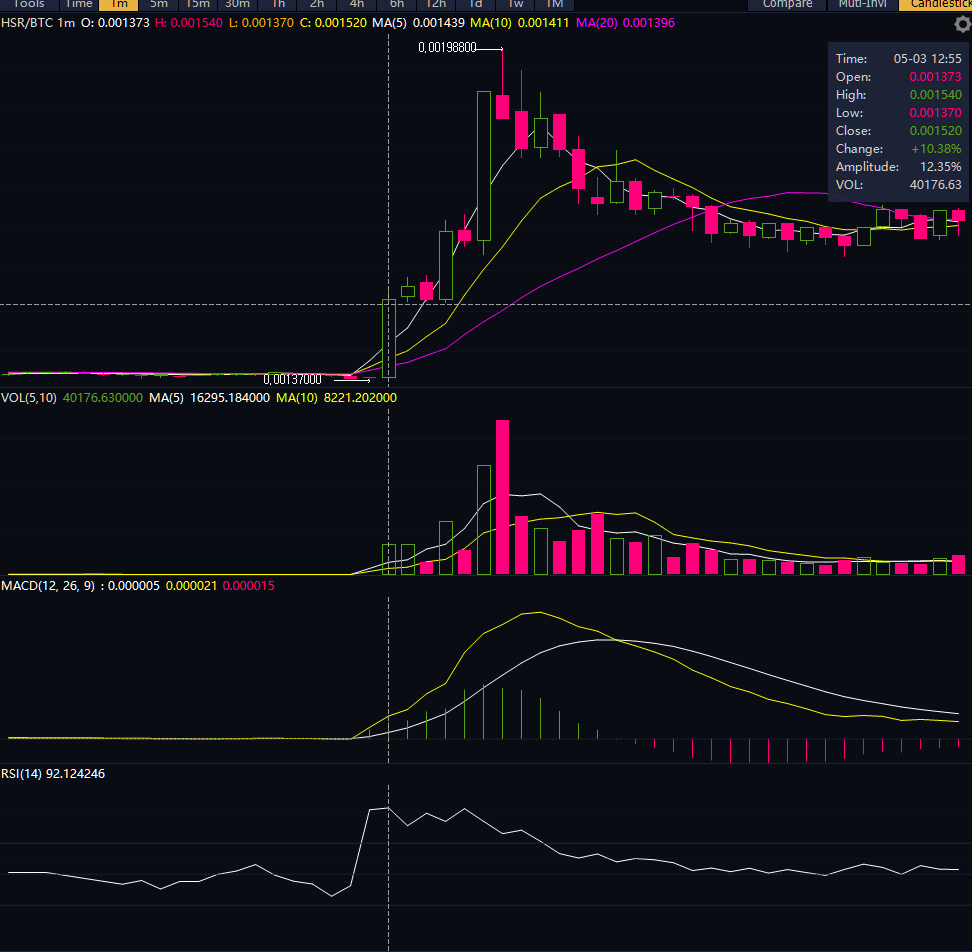The image size is (972, 952).
Task: Switch to the 5m interval
Action: [159, 4]
